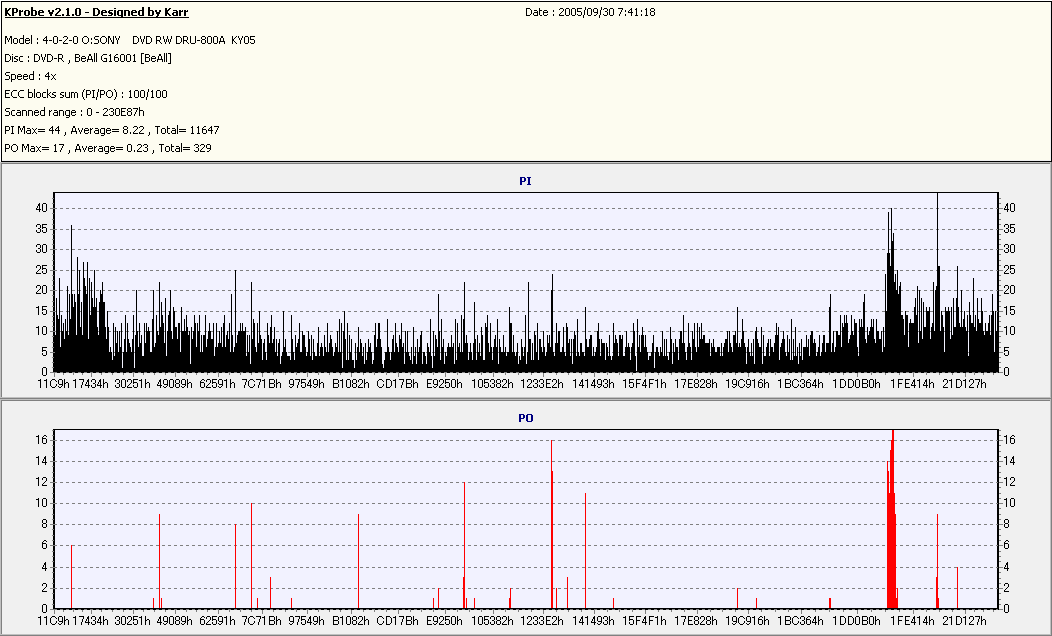This screenshot has height=636, width=1052.
Task: Click the Speed 4x line
Action: coord(30,76)
